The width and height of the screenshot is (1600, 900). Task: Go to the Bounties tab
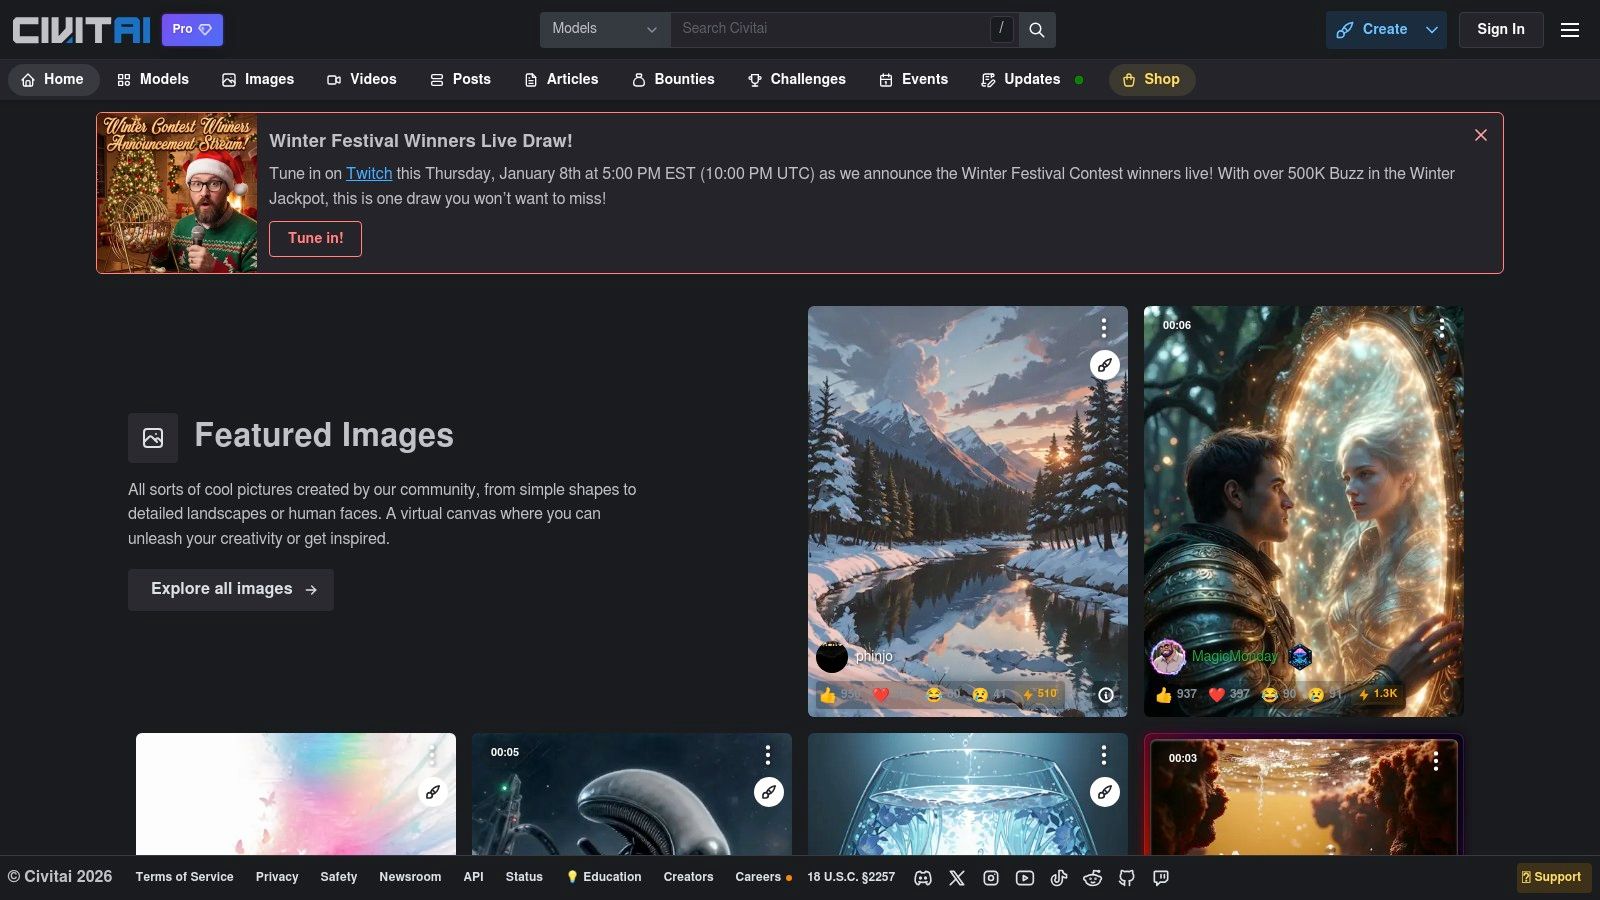(x=673, y=79)
